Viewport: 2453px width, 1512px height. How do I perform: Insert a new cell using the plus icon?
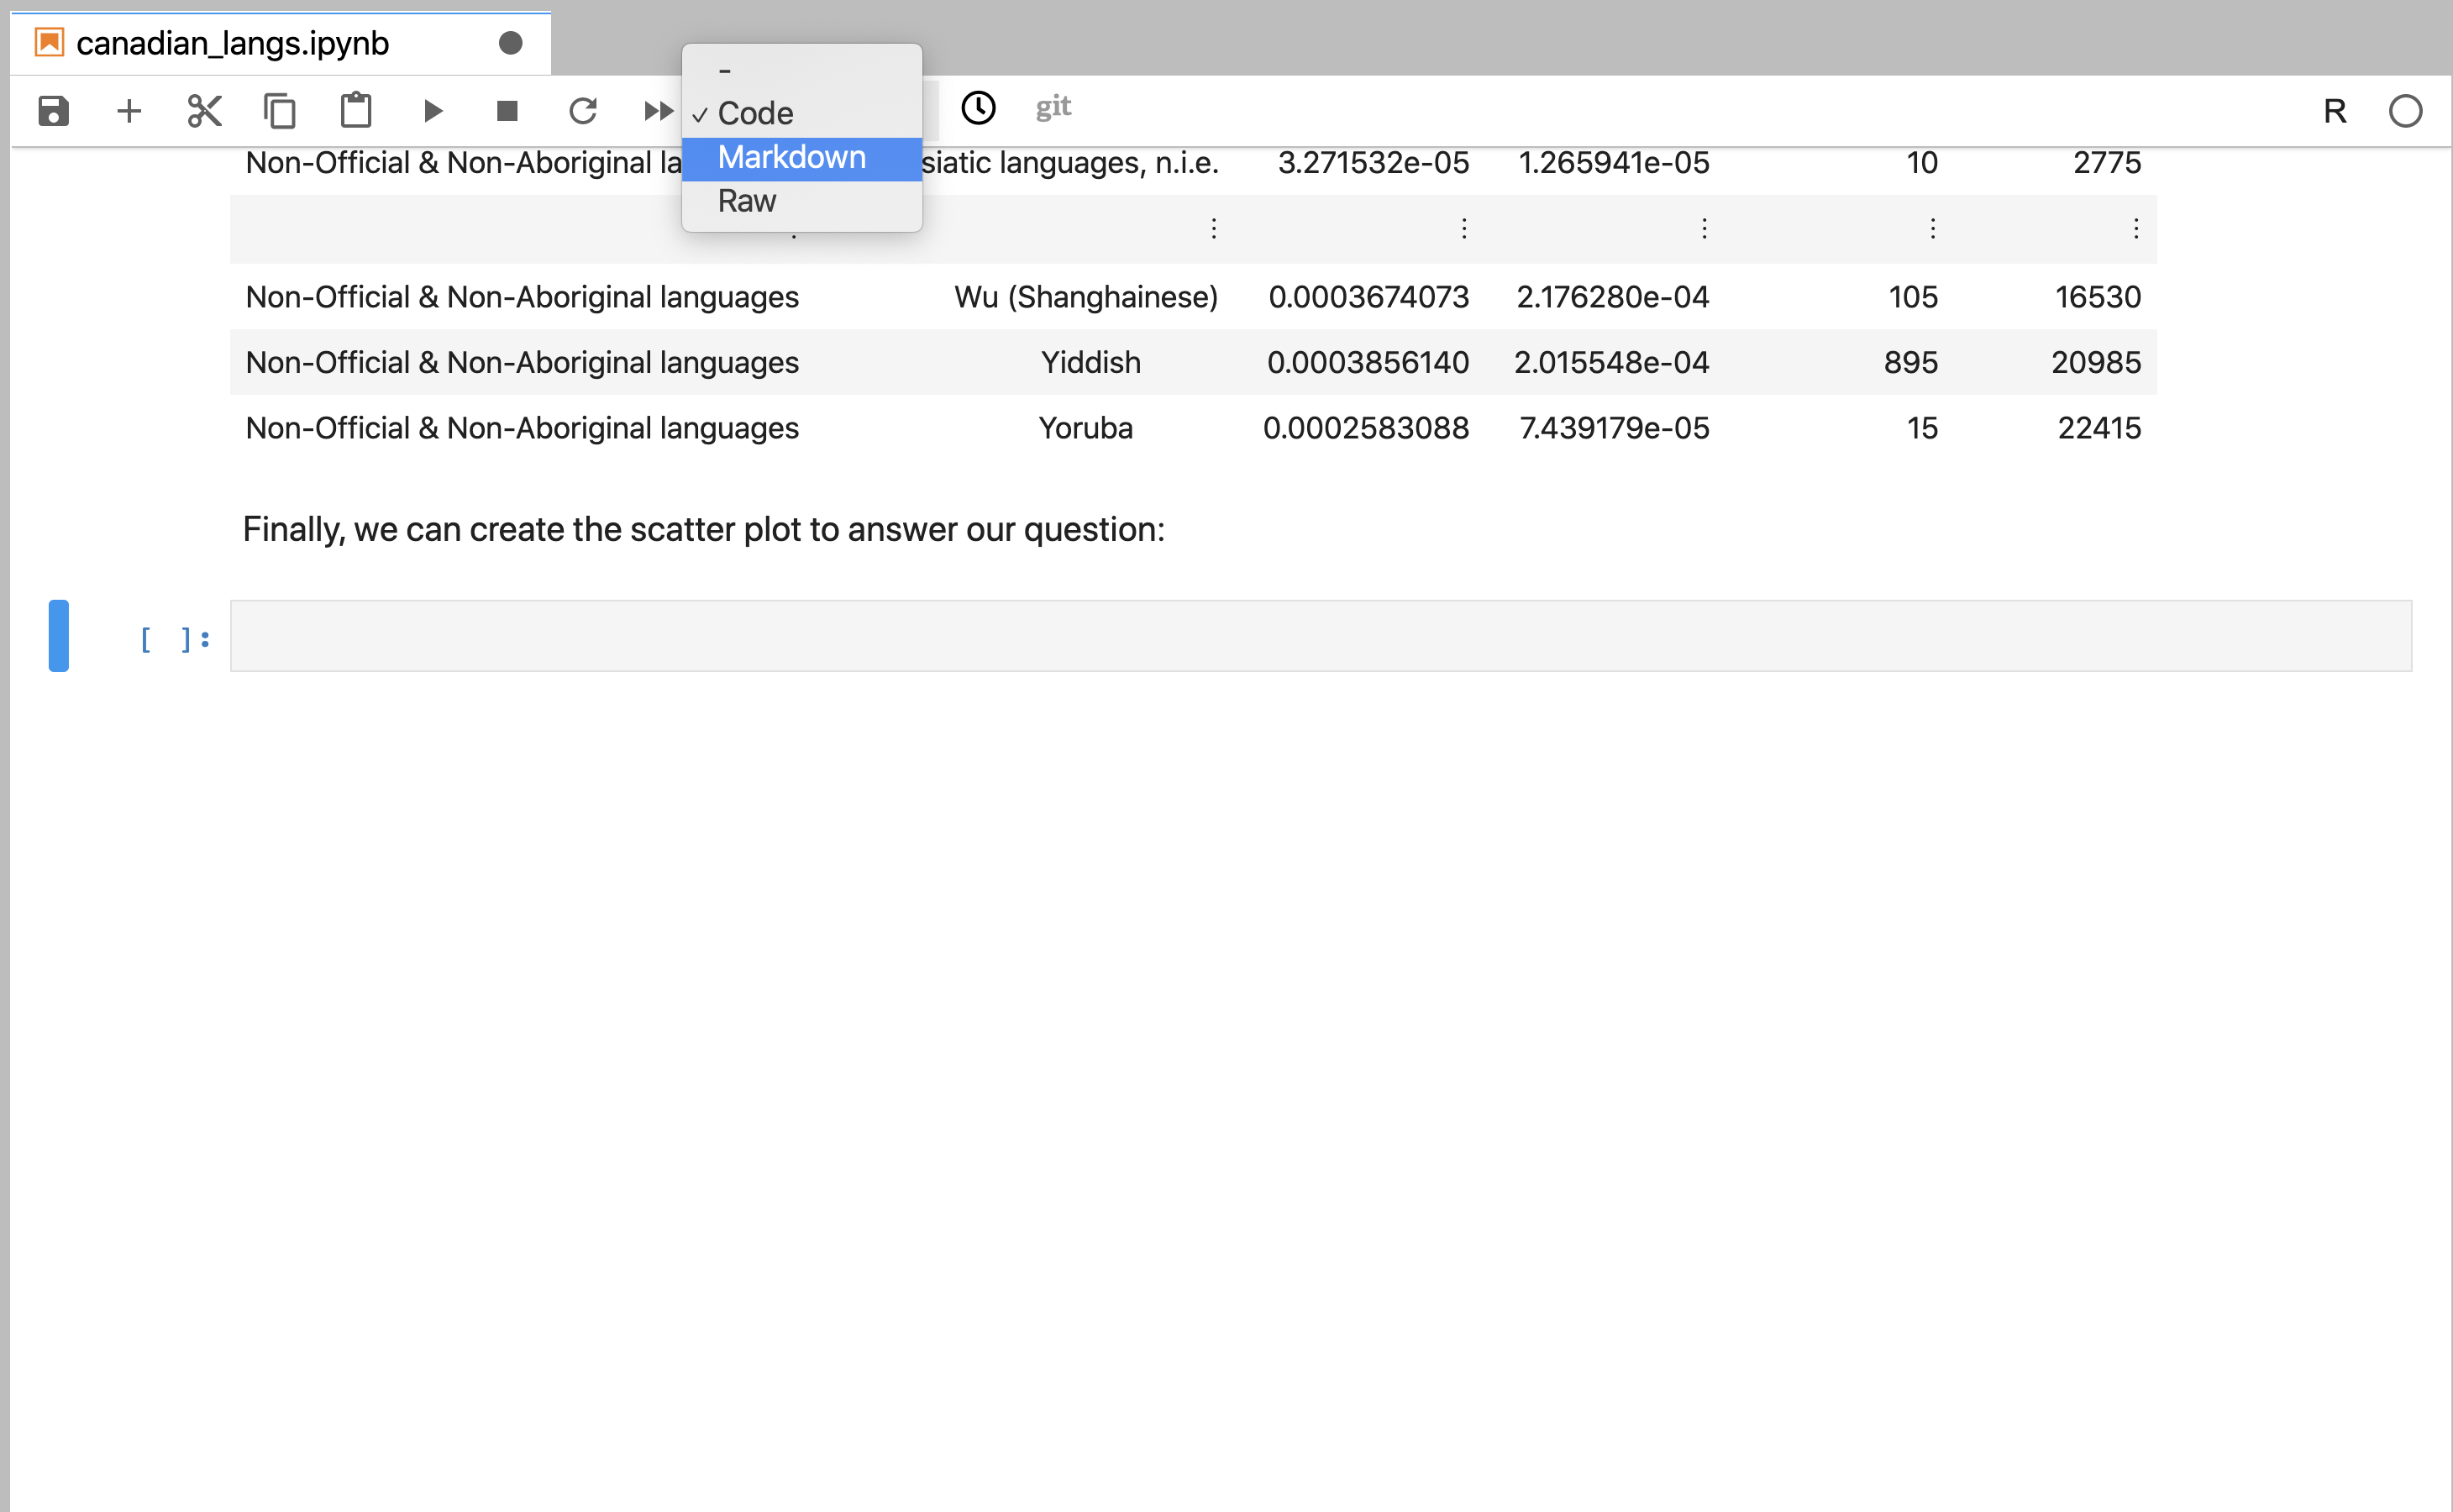129,110
